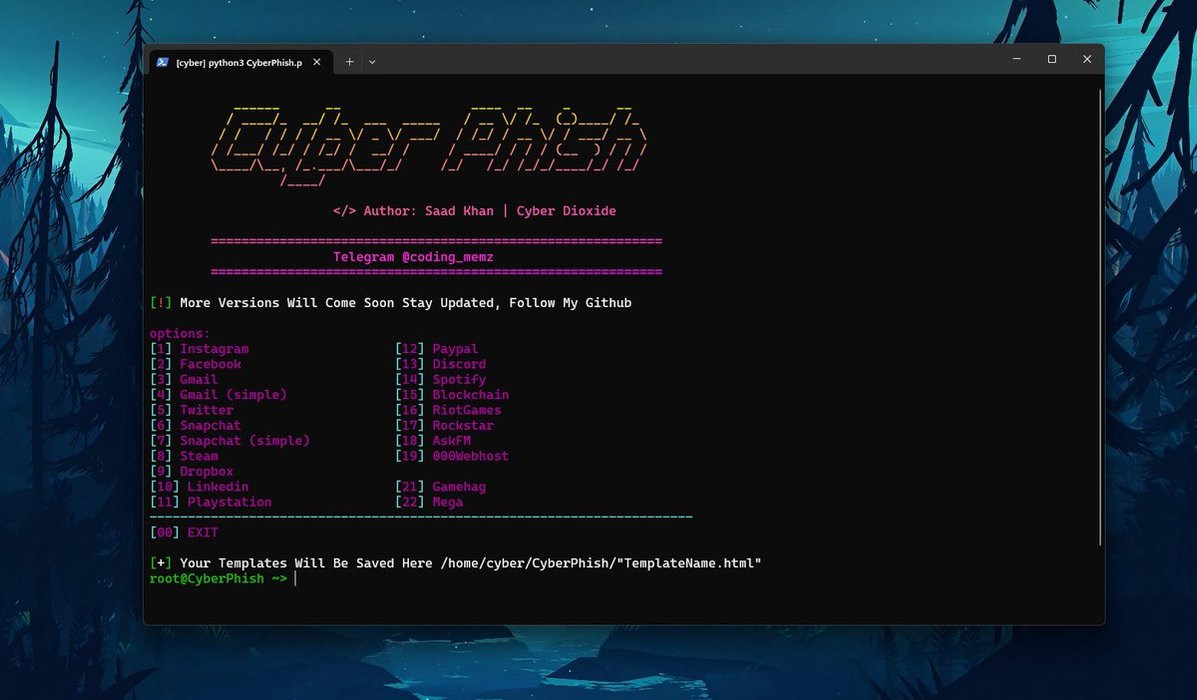Click the 'Playstation' option text
The width and height of the screenshot is (1197, 700).
(229, 502)
